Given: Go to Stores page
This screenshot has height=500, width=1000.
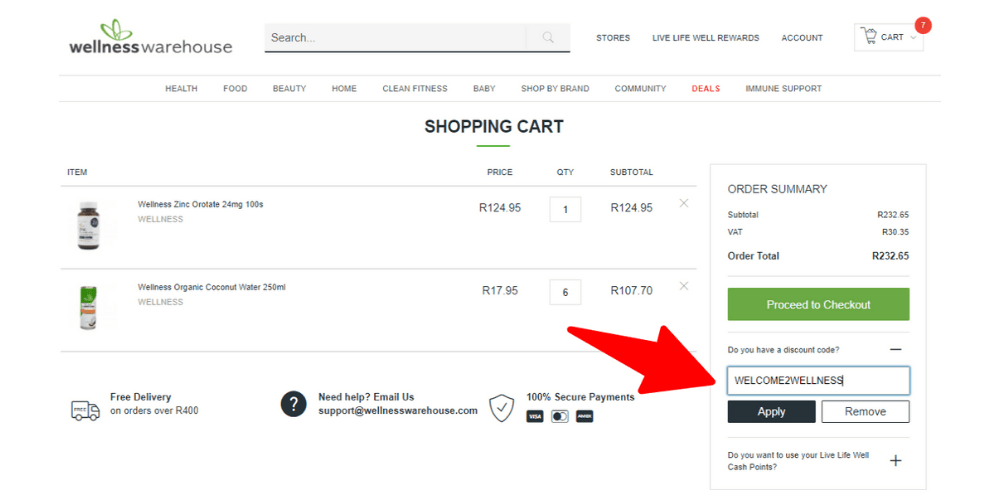Looking at the screenshot, I should click(613, 38).
